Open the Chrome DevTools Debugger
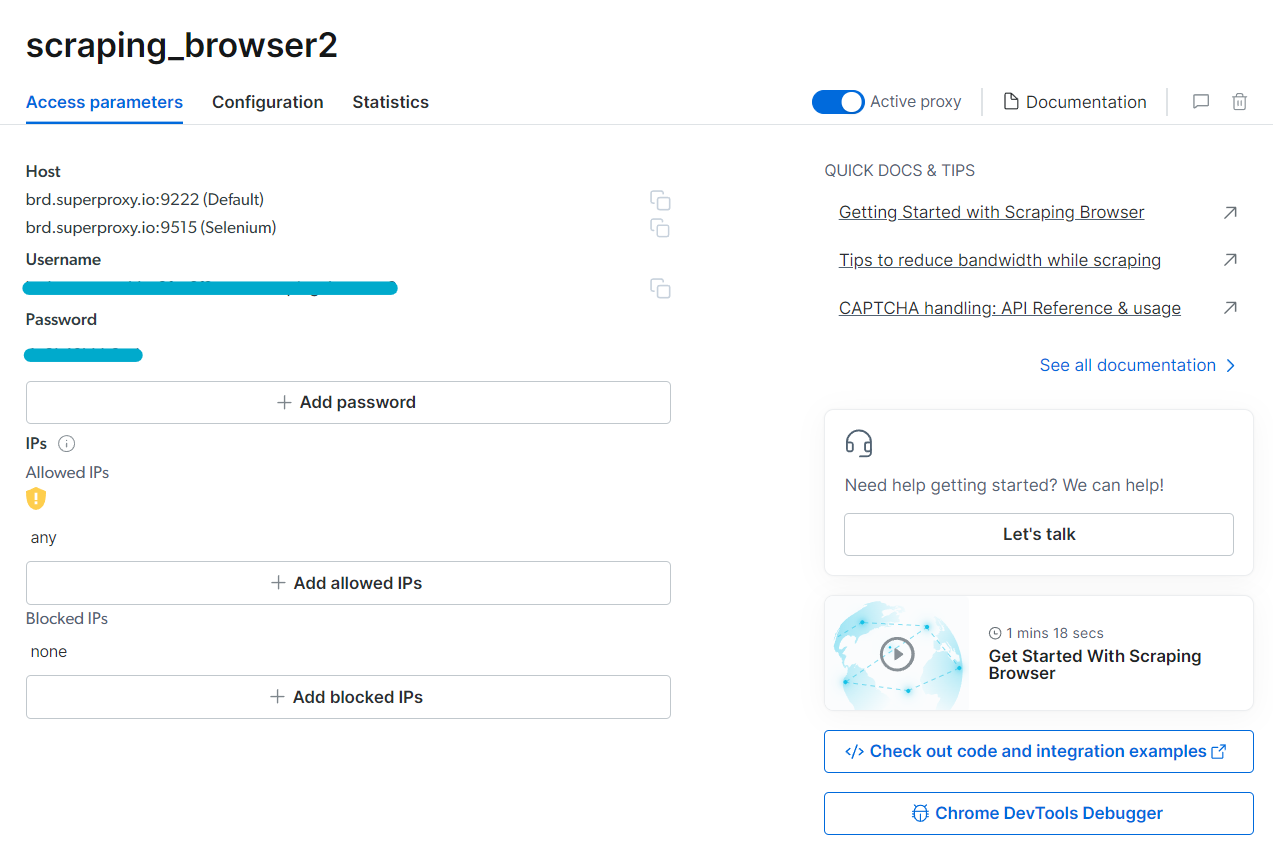 click(x=1038, y=813)
